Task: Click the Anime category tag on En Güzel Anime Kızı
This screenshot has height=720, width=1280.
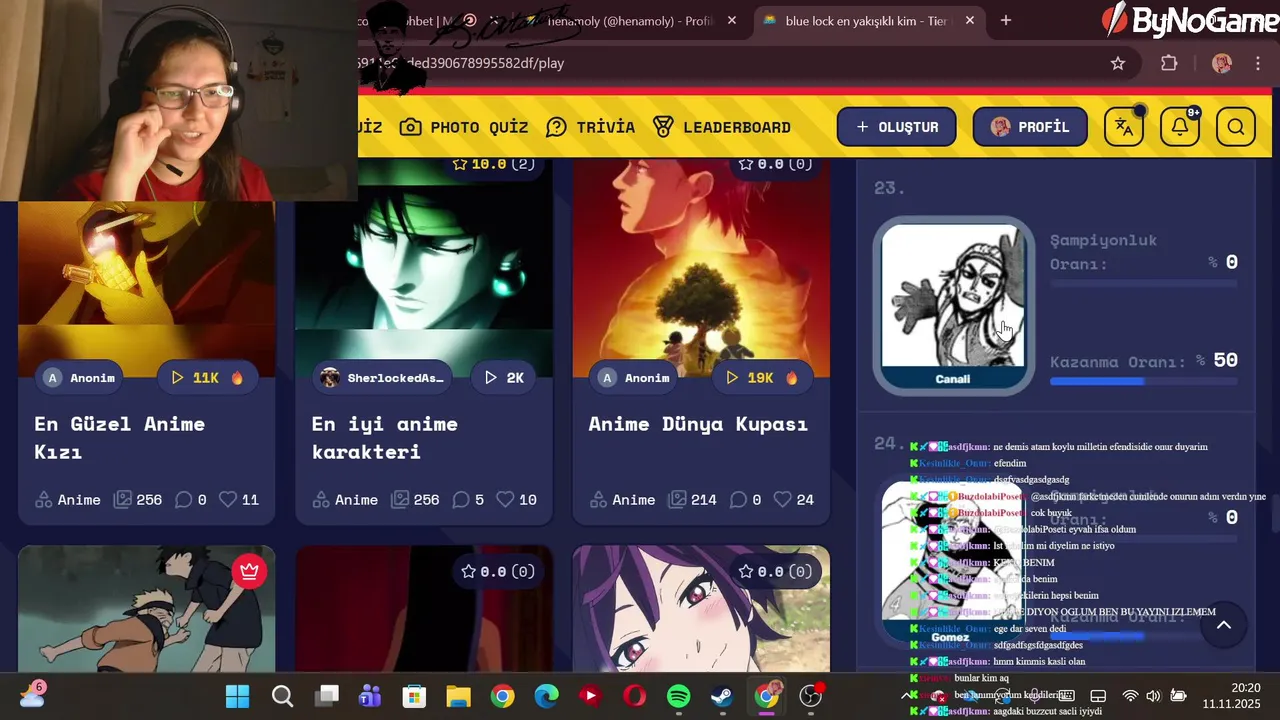Action: pos(67,499)
